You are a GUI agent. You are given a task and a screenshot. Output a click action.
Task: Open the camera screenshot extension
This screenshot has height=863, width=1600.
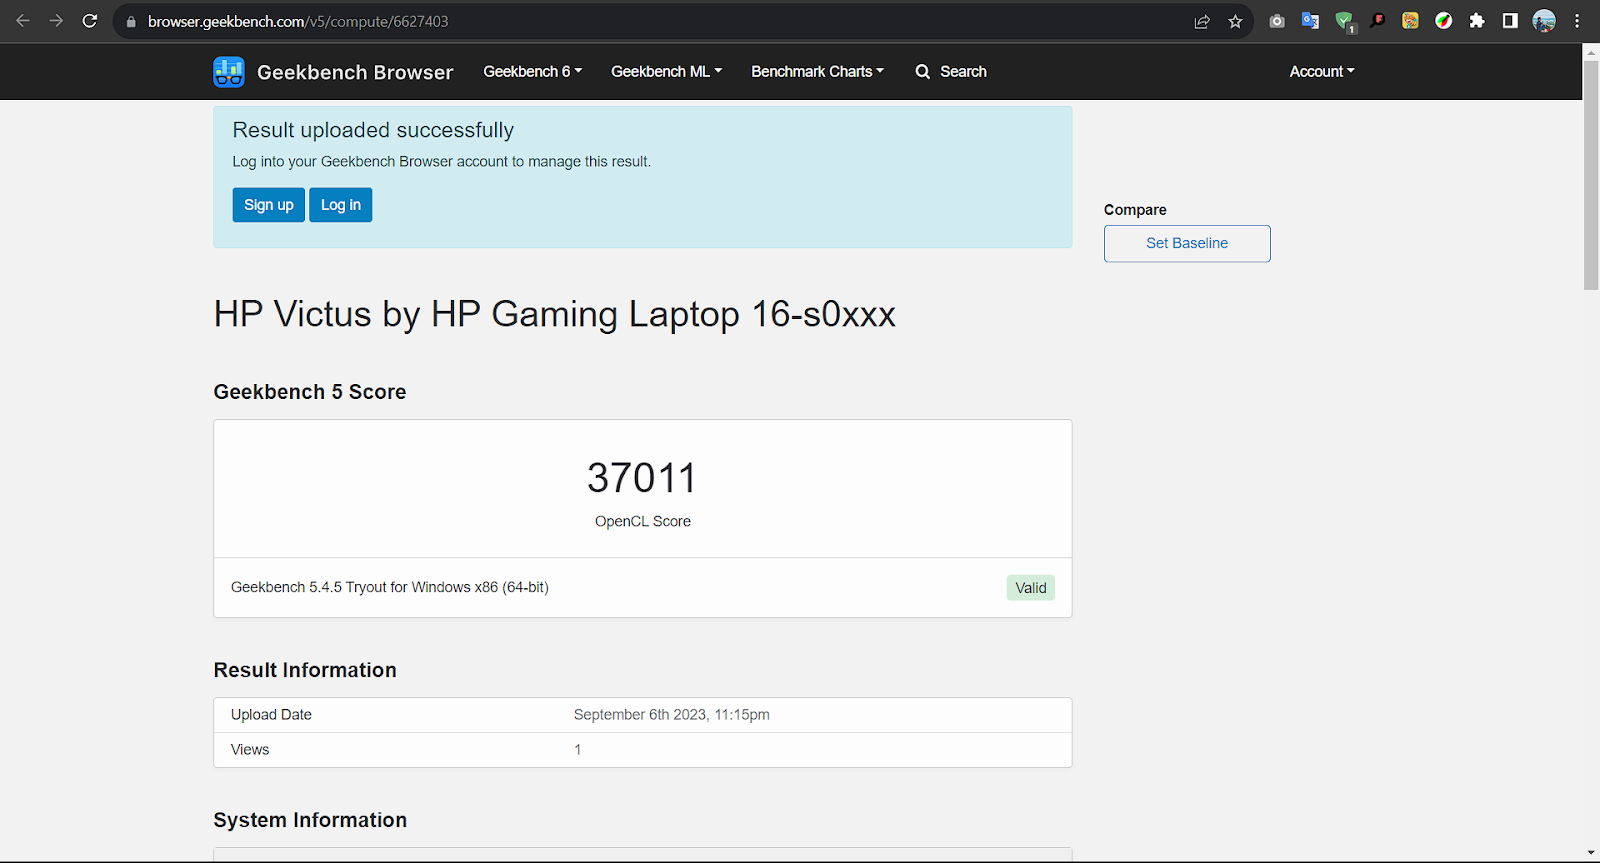coord(1277,21)
